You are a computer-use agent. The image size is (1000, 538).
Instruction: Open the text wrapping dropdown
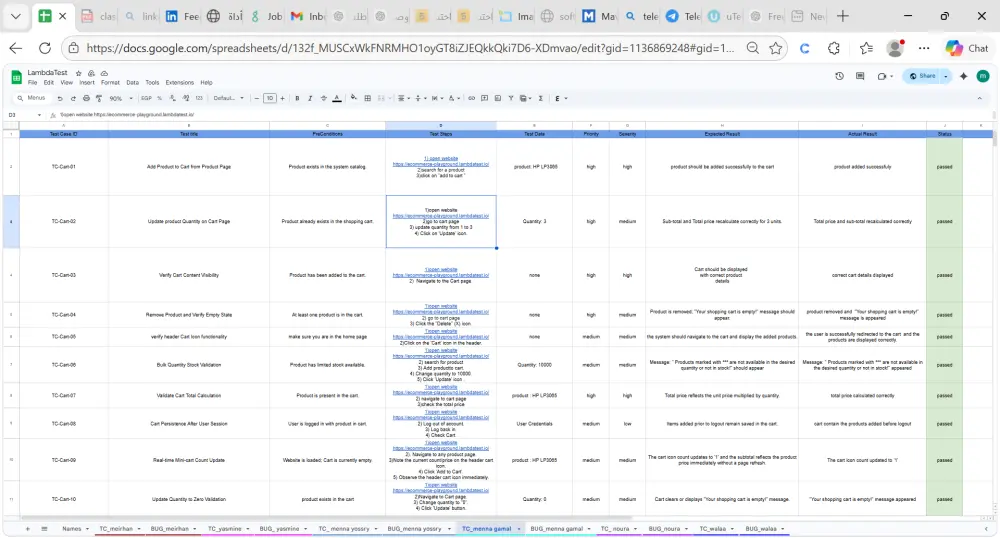point(437,98)
